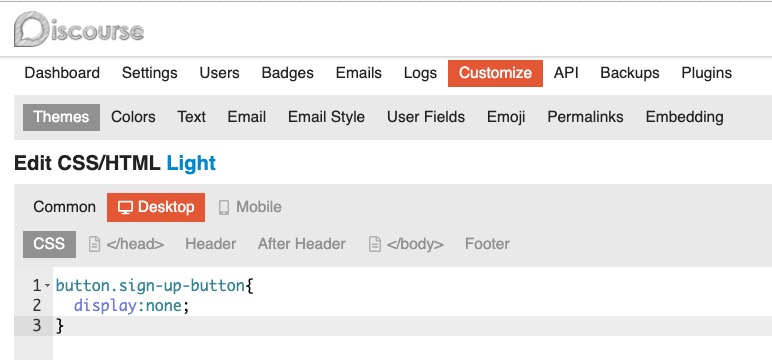This screenshot has width=772, height=360.
Task: Open the Colors sub-tab
Action: click(133, 117)
